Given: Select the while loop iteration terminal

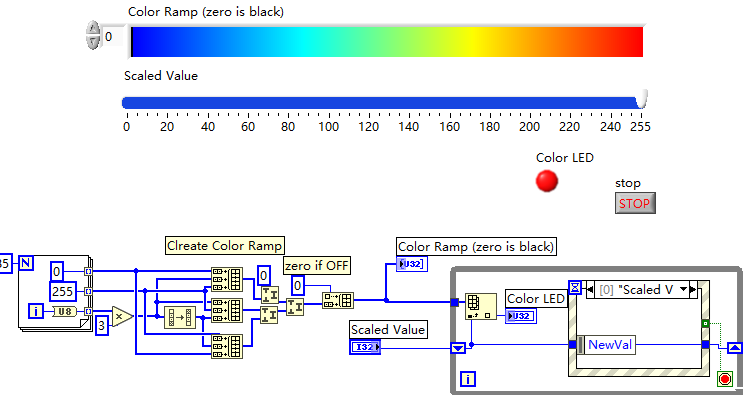Looking at the screenshot, I should [x=468, y=379].
